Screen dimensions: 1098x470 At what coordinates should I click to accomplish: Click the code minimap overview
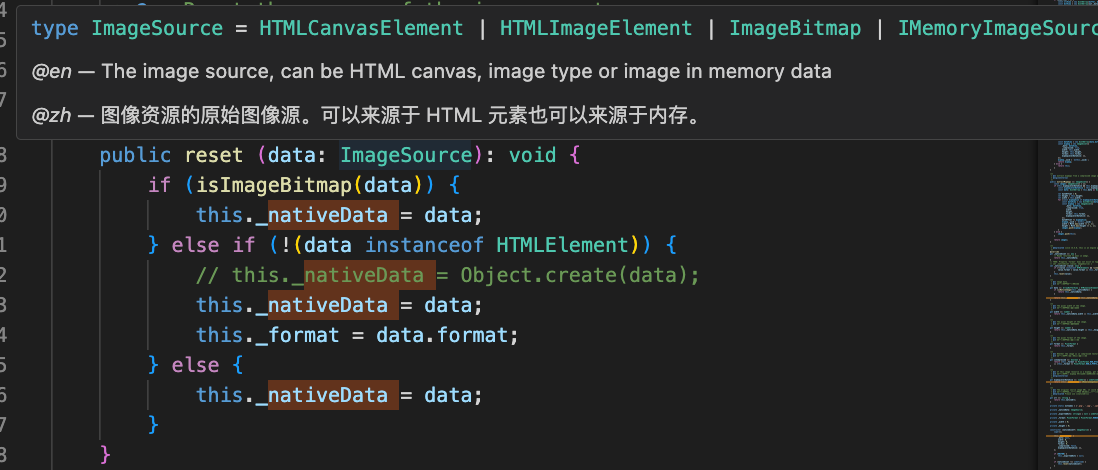1067,300
